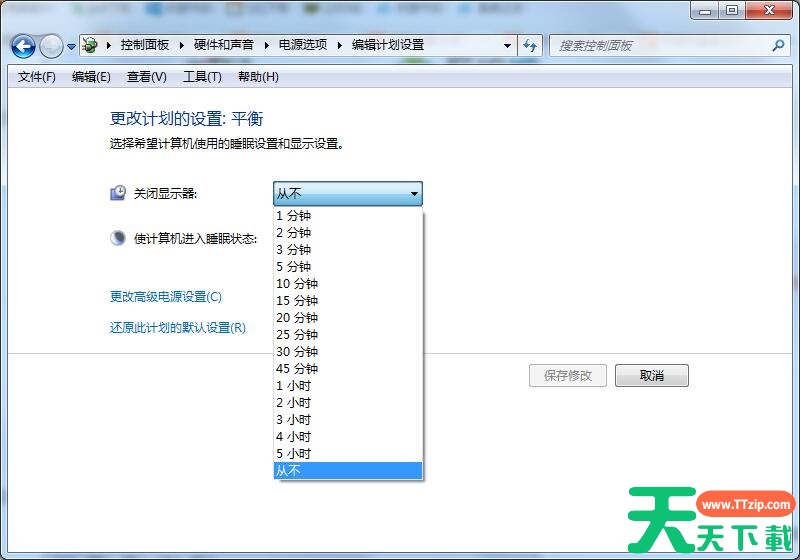Select 1 小时 in the list
Screen dimensions: 800x560
348,386
